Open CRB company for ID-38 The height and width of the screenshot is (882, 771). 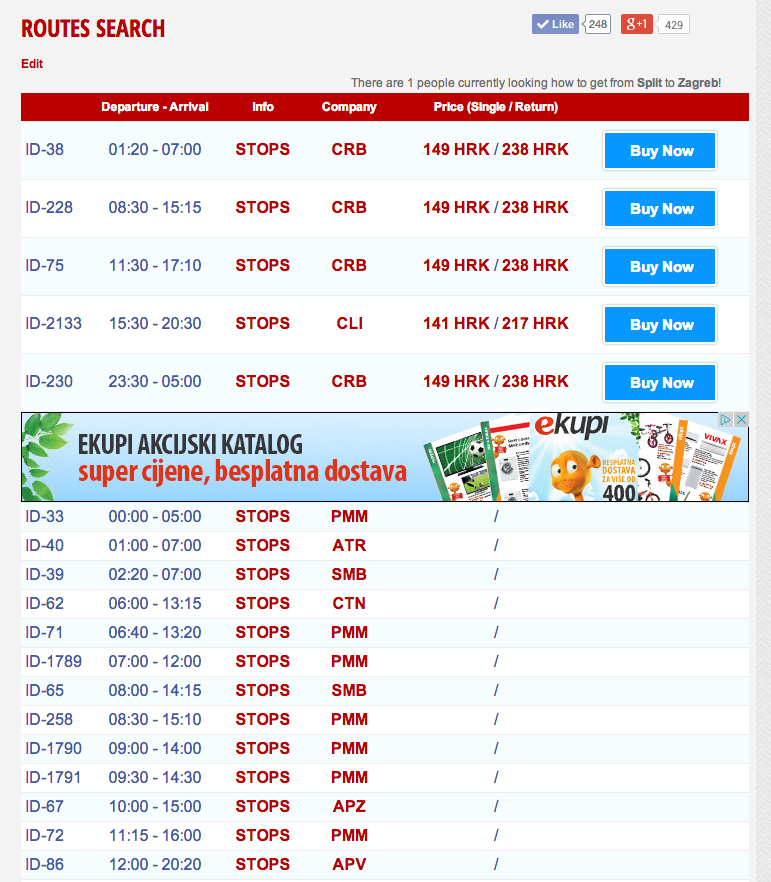349,150
